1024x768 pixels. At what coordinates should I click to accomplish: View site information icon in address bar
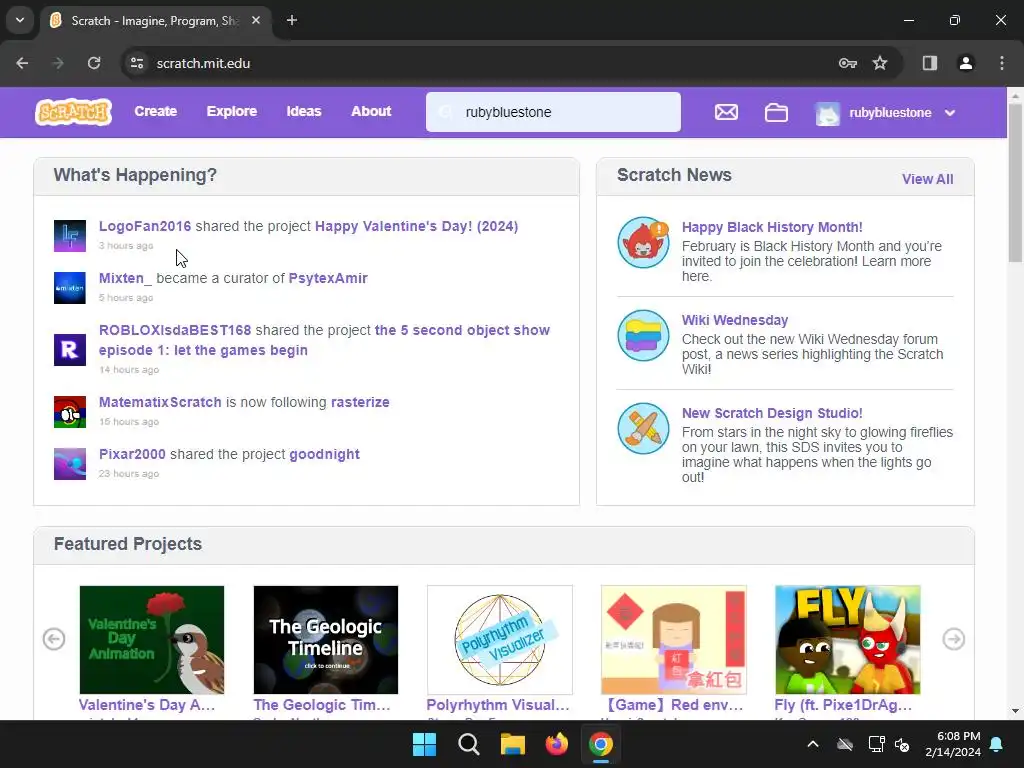coord(137,63)
